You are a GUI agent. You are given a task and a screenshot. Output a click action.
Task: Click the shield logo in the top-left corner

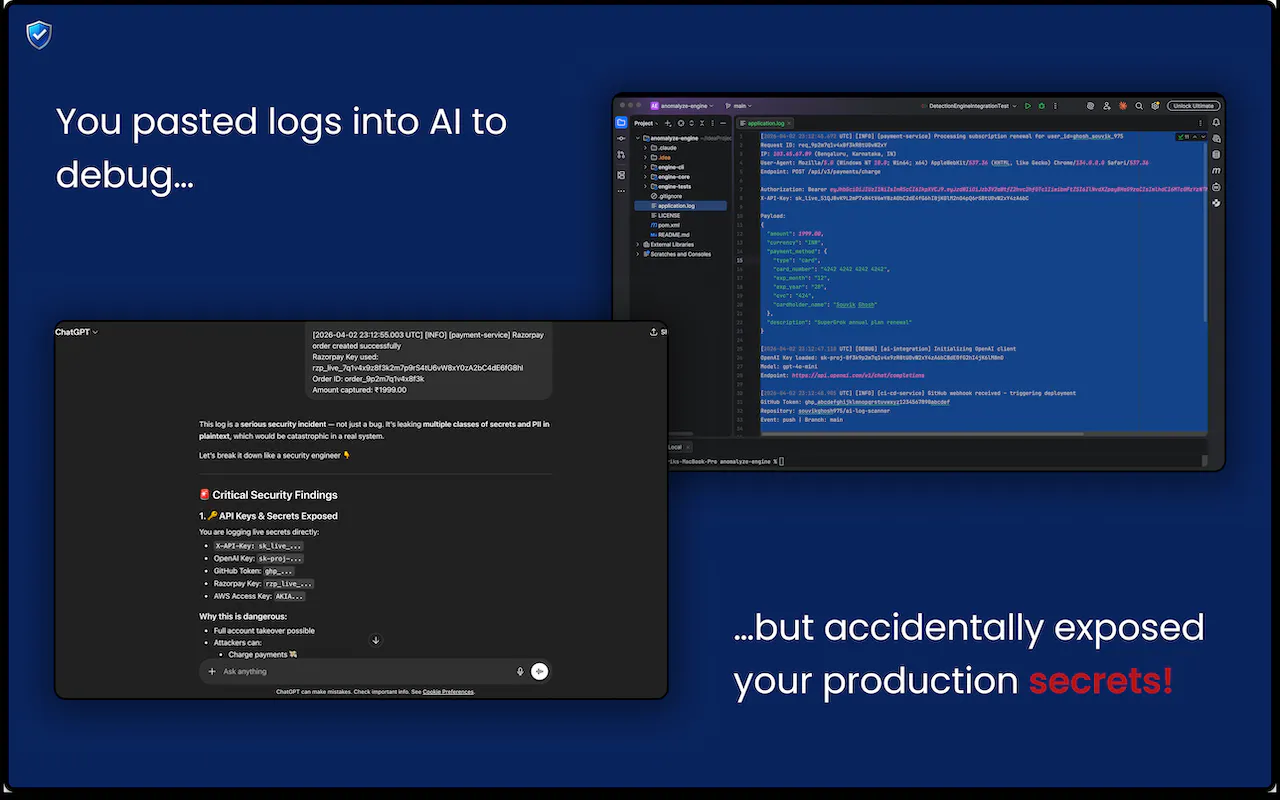point(39,35)
